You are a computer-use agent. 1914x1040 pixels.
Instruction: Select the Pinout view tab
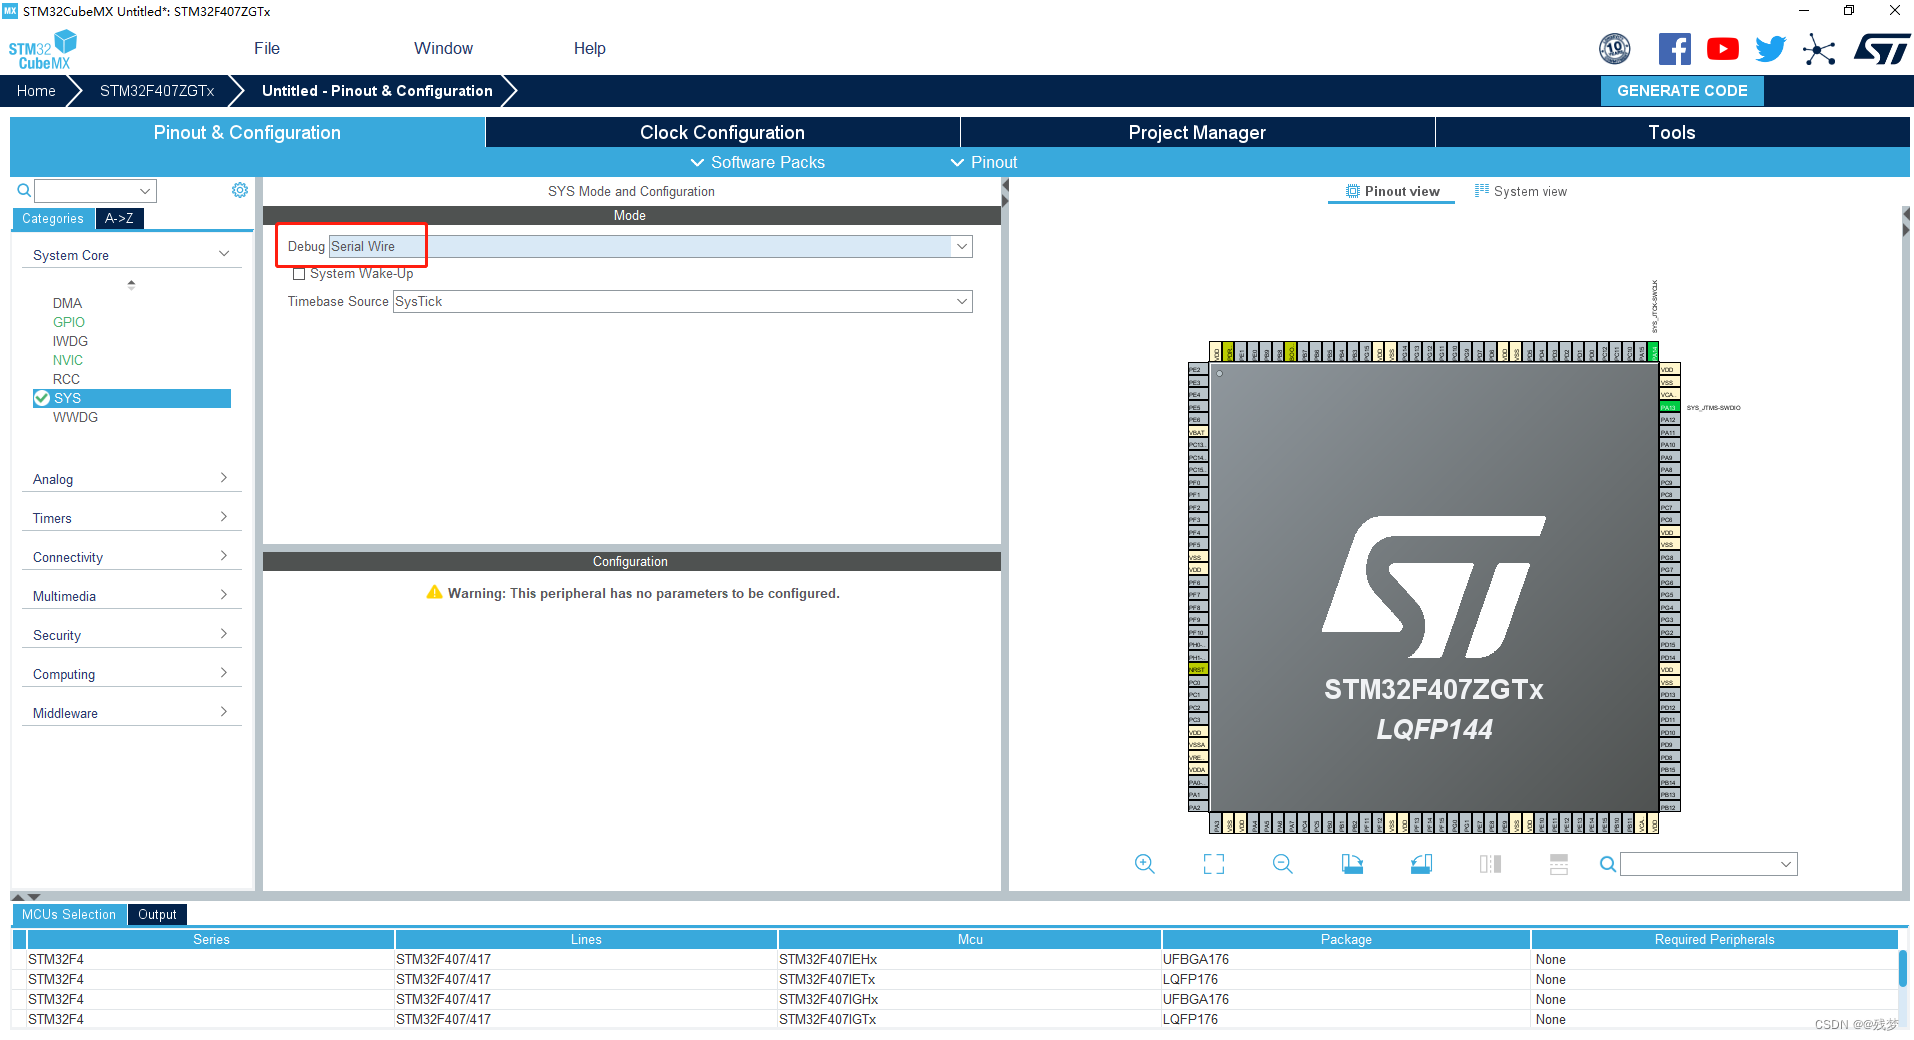click(1392, 191)
